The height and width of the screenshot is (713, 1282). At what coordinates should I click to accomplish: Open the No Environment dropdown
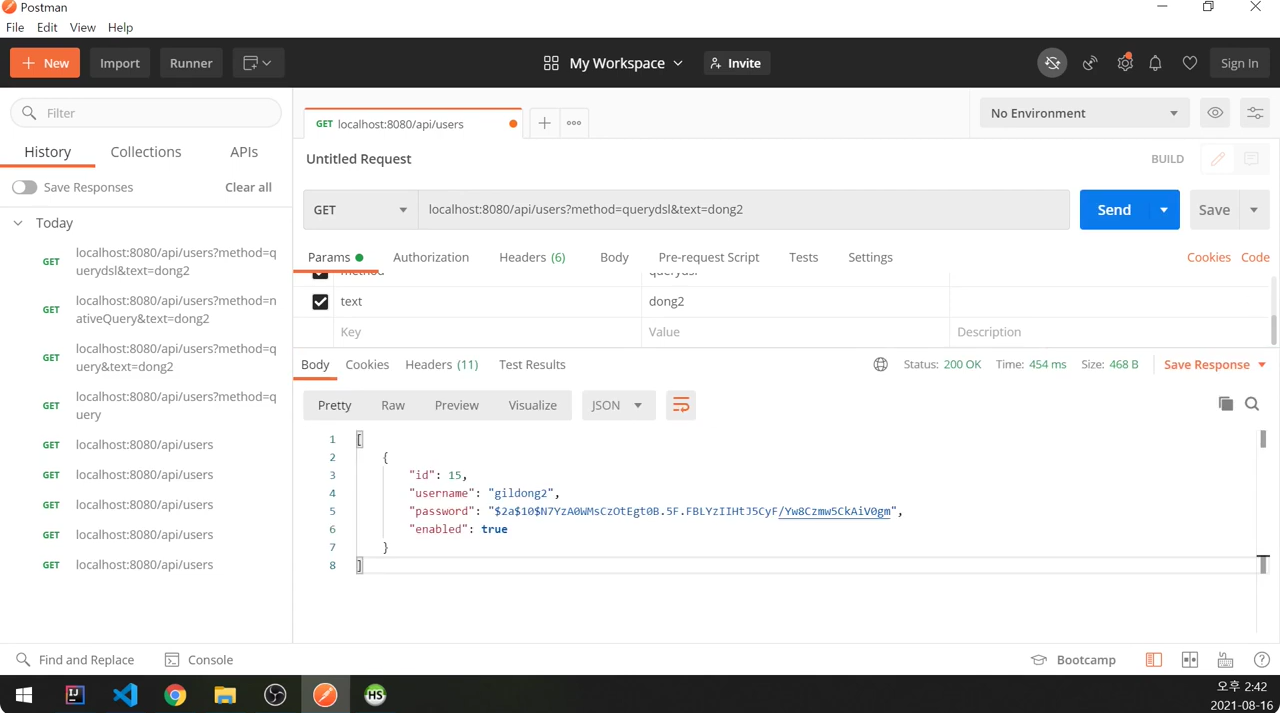pos(1084,113)
